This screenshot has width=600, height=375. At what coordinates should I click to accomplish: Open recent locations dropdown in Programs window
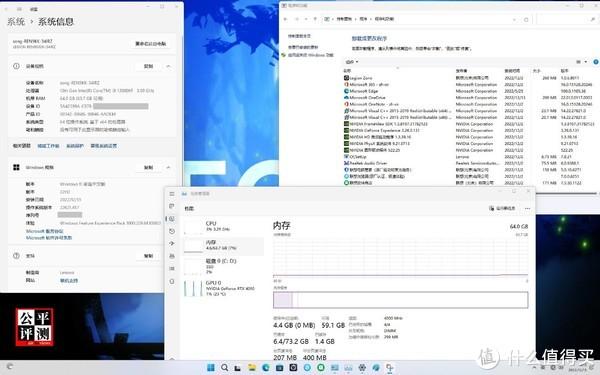click(306, 19)
